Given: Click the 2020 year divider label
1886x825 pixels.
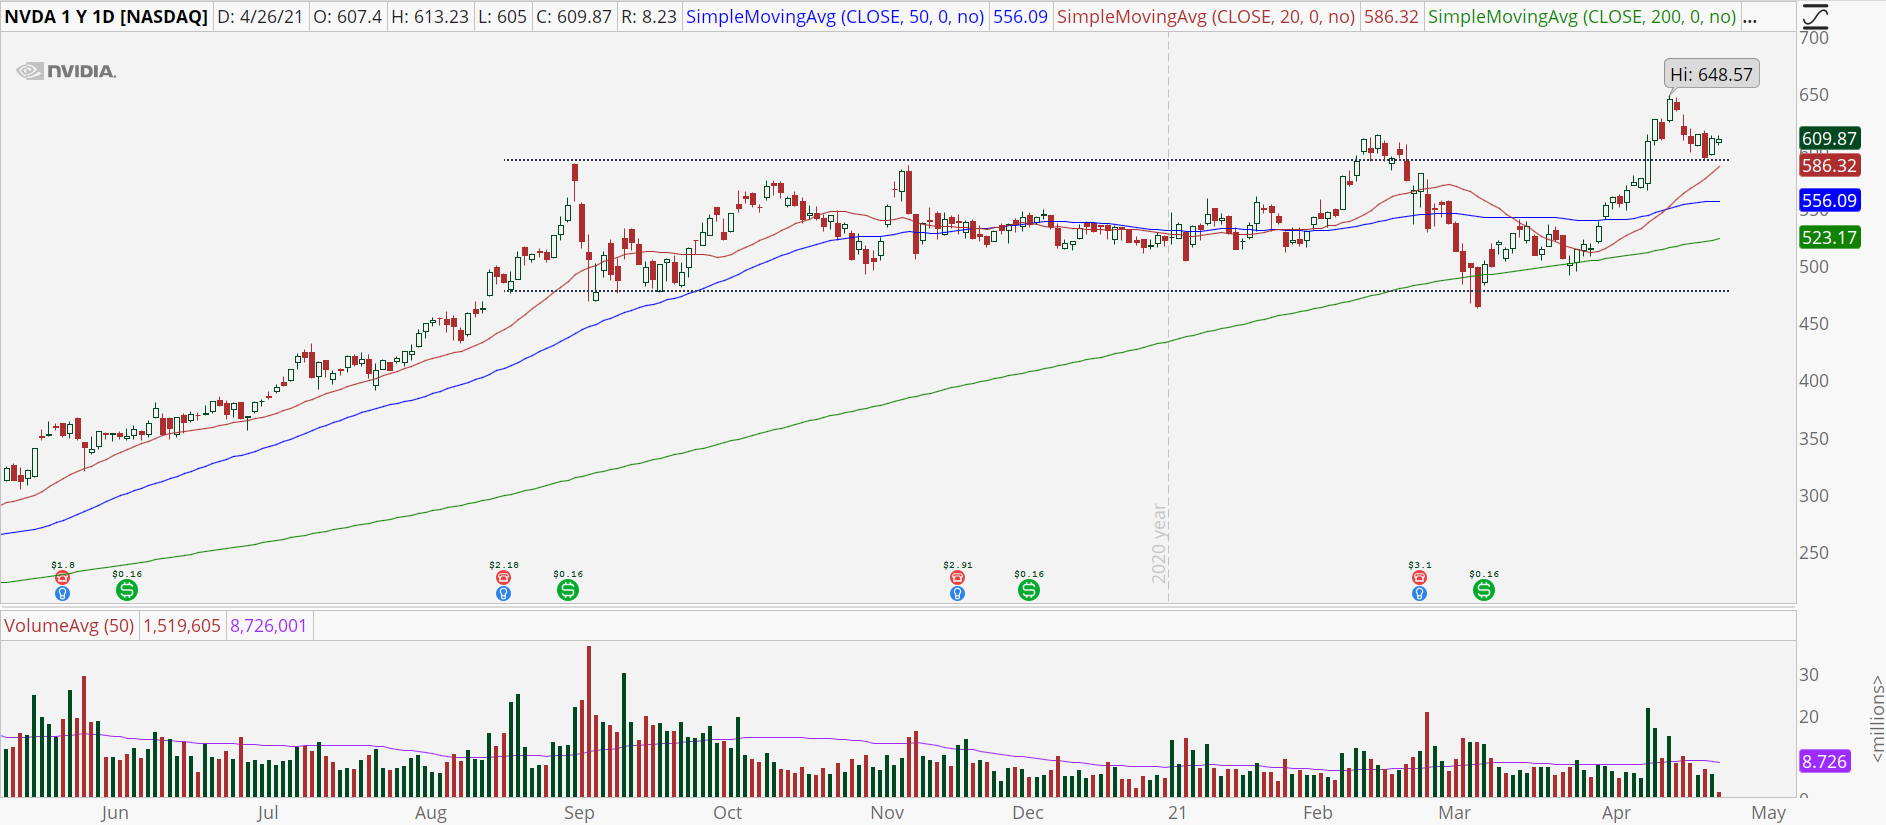Looking at the screenshot, I should [1159, 544].
